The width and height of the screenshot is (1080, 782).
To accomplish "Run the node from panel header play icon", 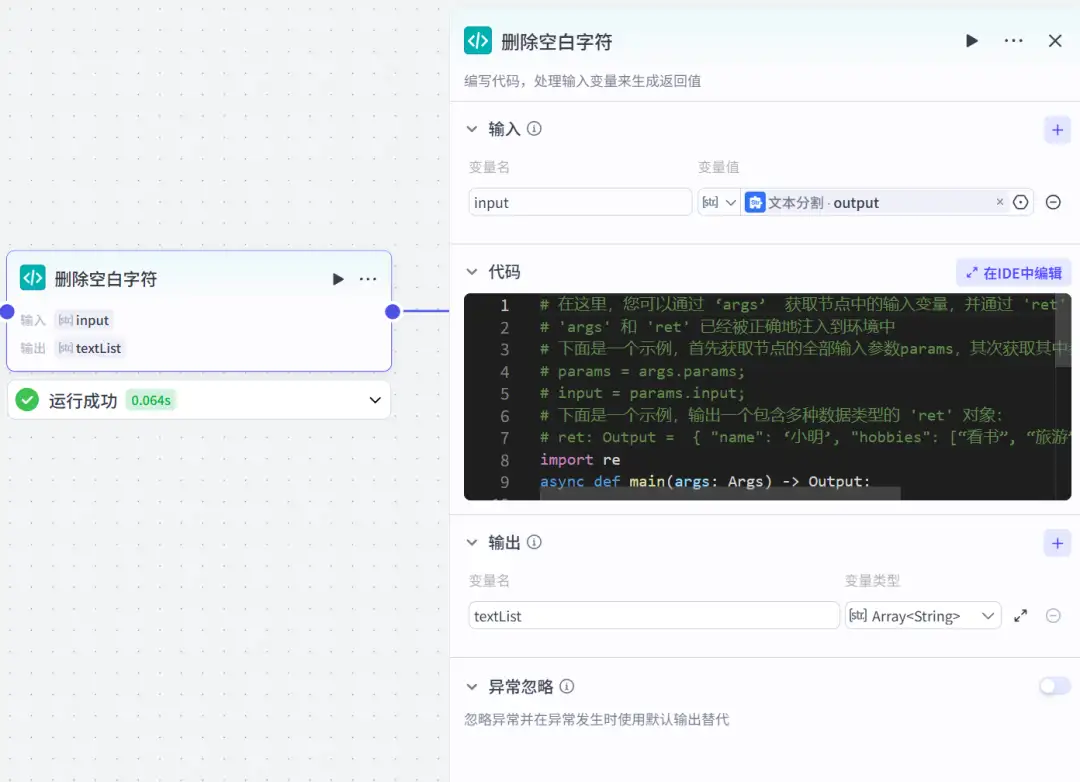I will click(x=971, y=41).
